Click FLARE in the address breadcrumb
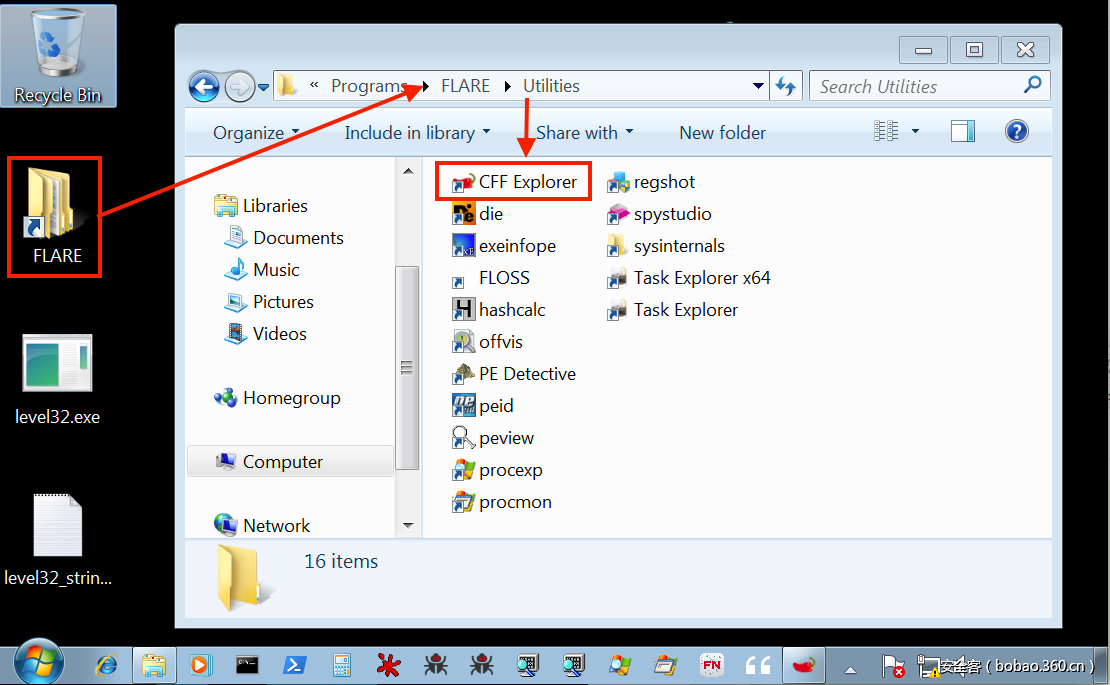1110x685 pixels. click(465, 86)
